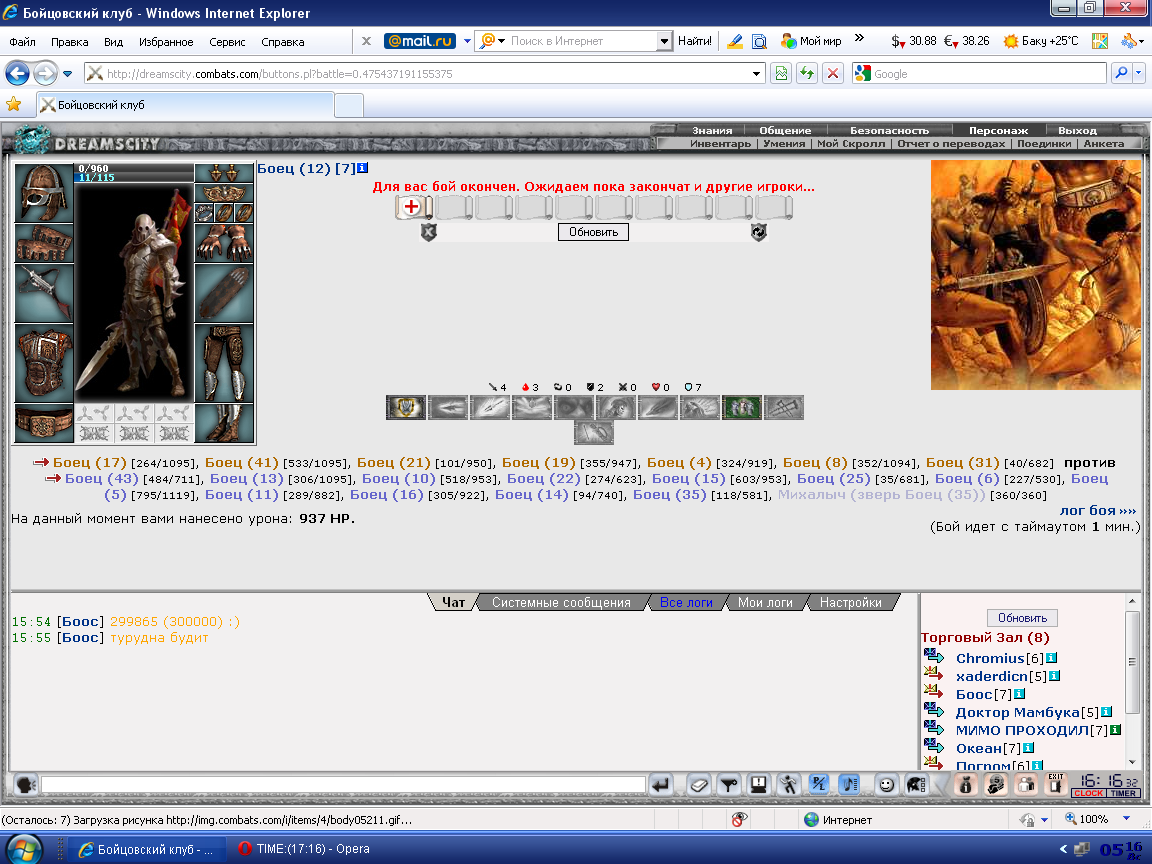Click the shield equipment slot

pyautogui.click(x=224, y=293)
